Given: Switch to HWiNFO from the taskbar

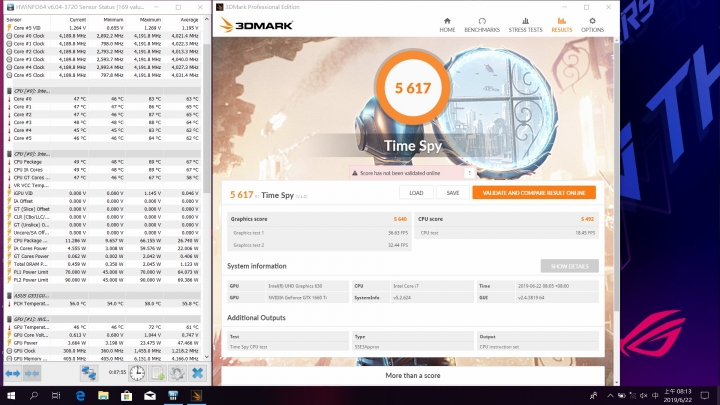Looking at the screenshot, I should click(x=173, y=395).
